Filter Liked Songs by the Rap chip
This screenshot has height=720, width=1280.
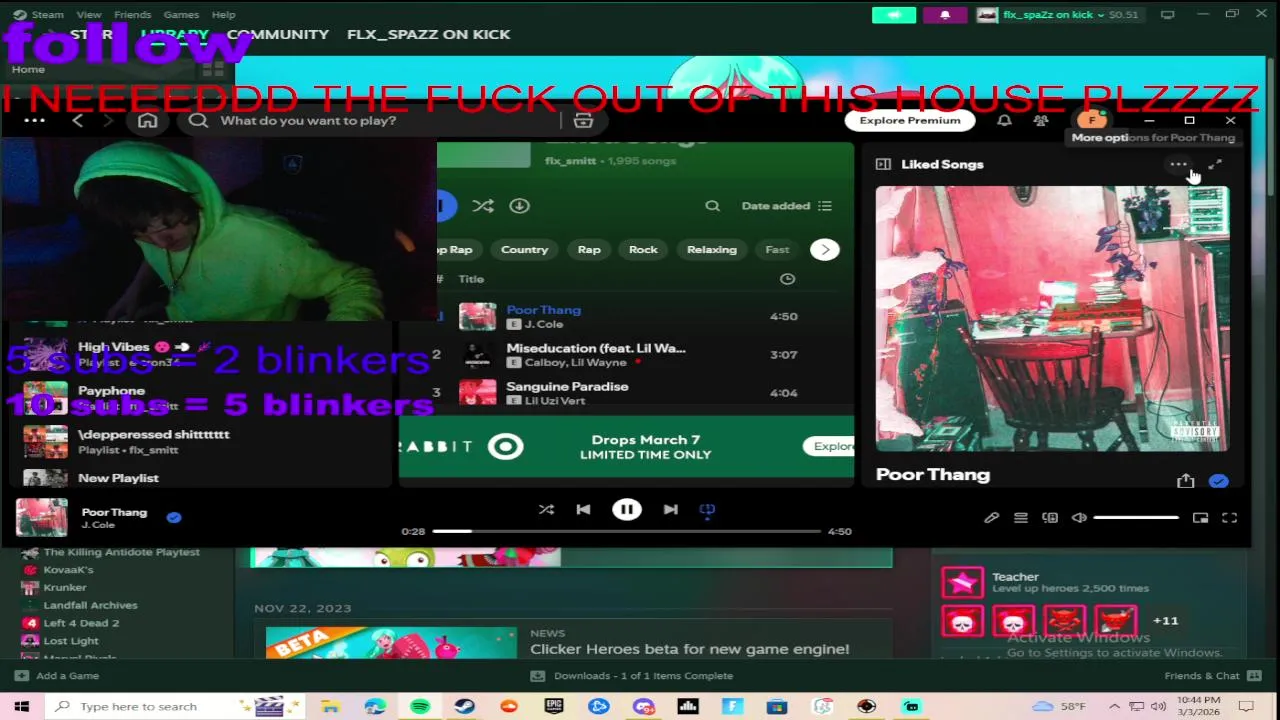(589, 250)
